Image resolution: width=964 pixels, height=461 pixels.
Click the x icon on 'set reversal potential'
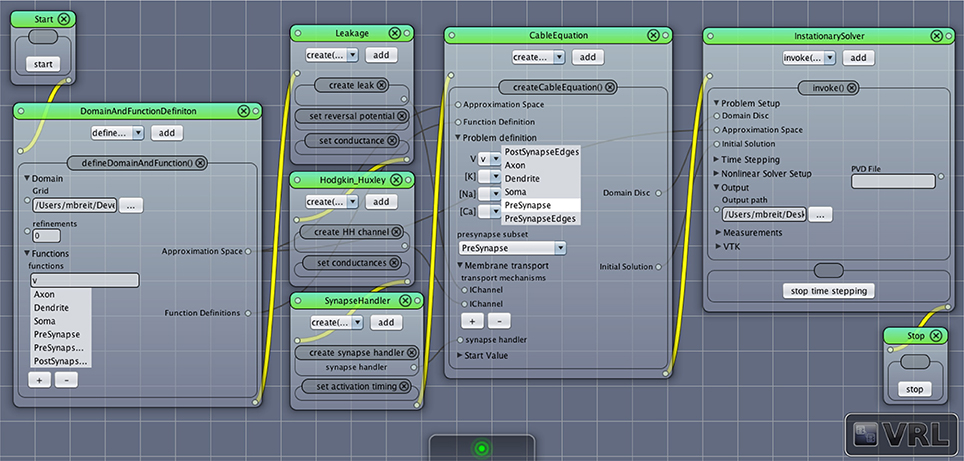pyautogui.click(x=401, y=116)
